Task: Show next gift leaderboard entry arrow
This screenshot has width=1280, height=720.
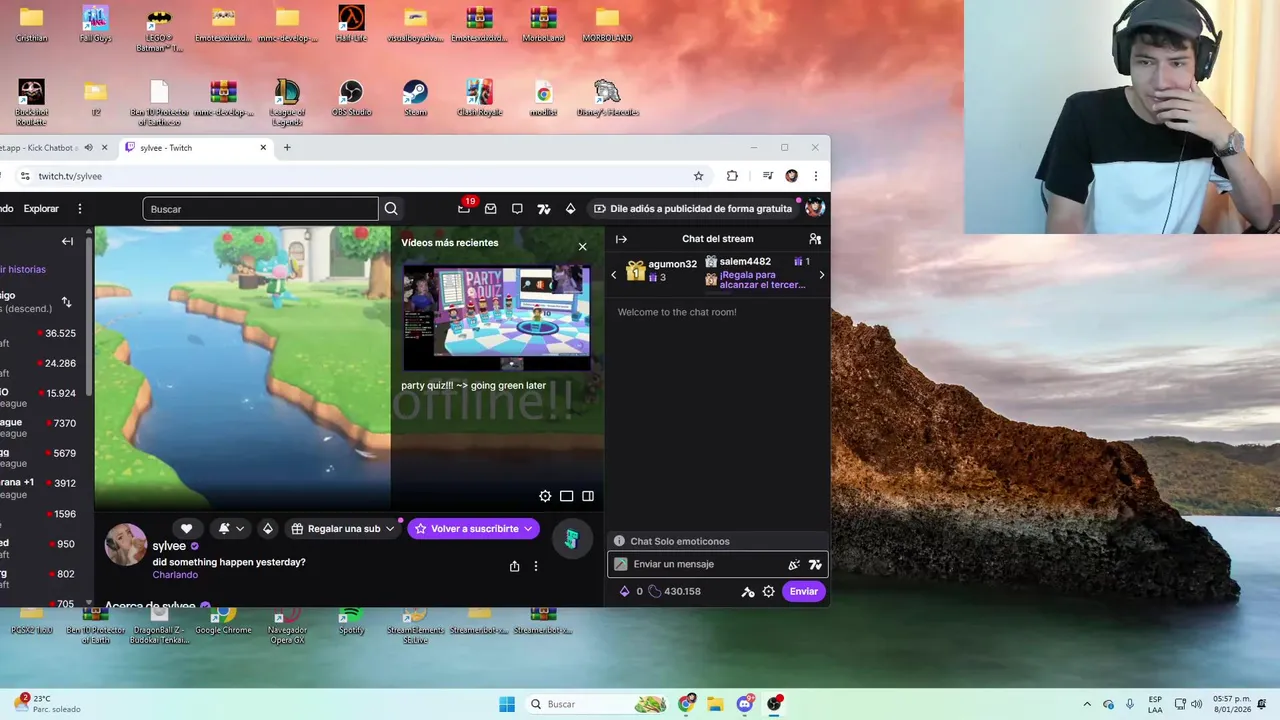Action: (x=822, y=275)
